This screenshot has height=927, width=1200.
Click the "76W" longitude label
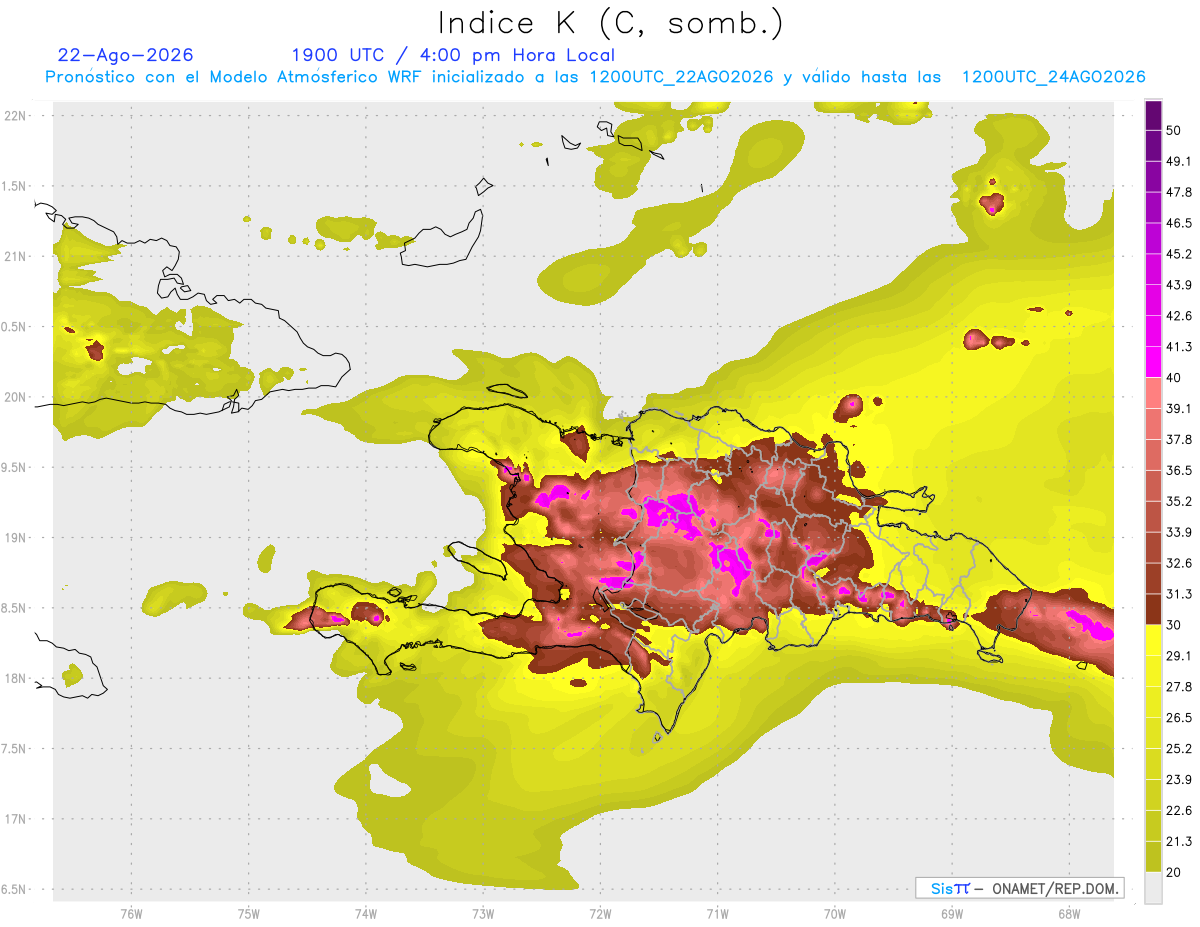pyautogui.click(x=131, y=914)
